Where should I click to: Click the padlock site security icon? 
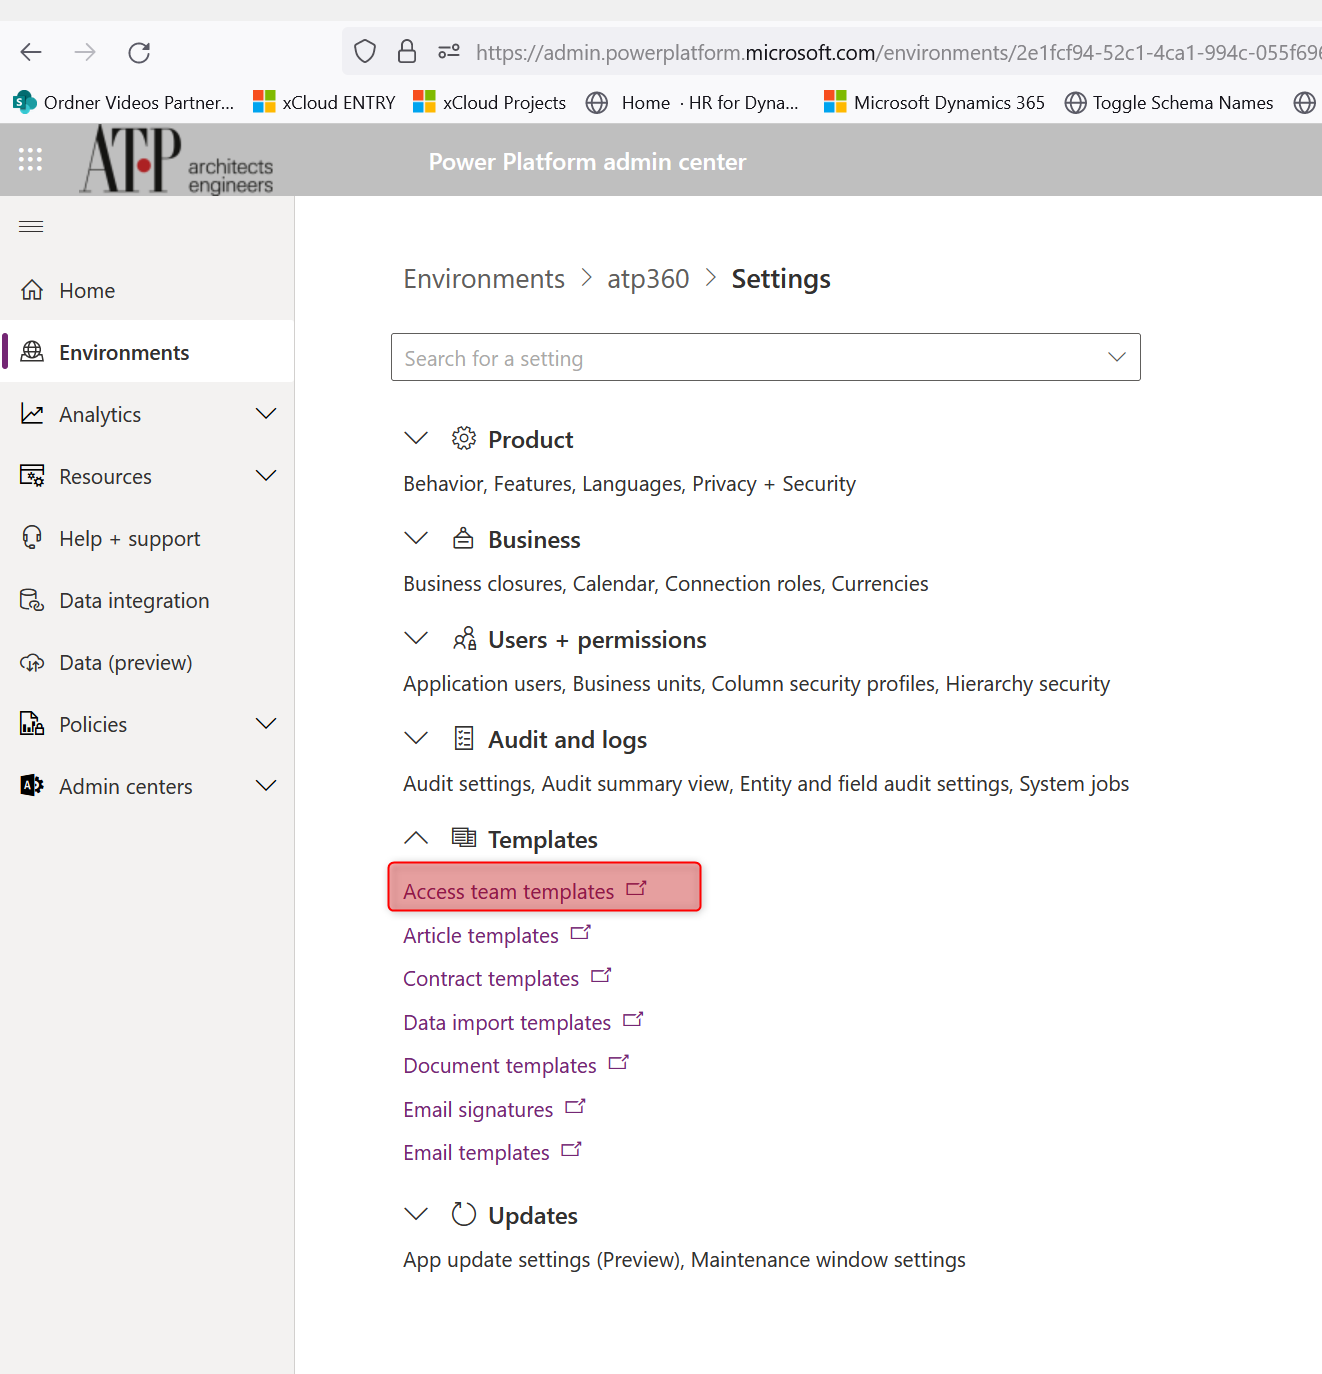[407, 51]
